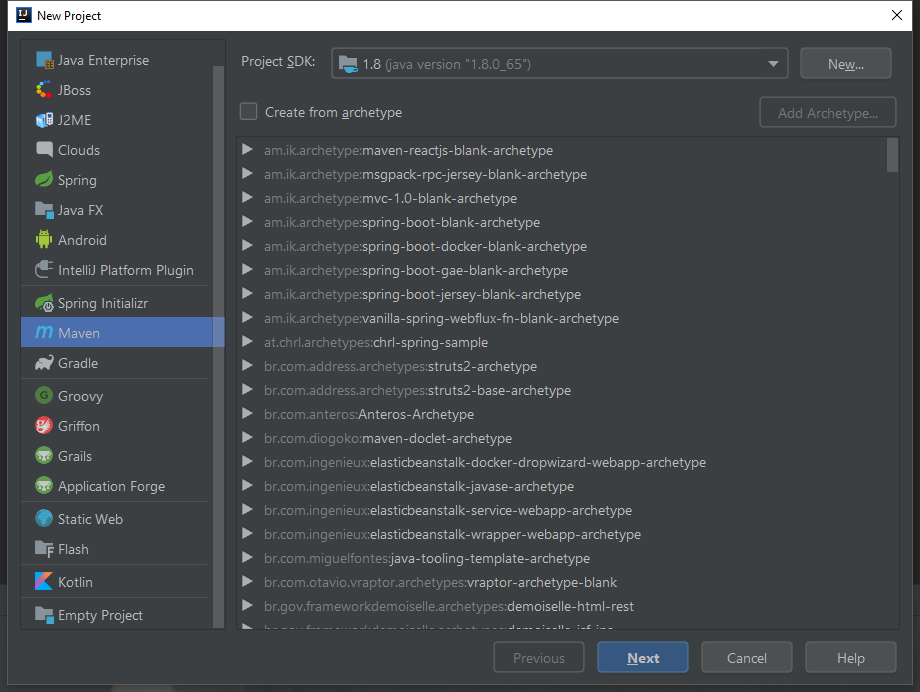The height and width of the screenshot is (692, 920).
Task: Click the Previous button
Action: click(x=539, y=657)
